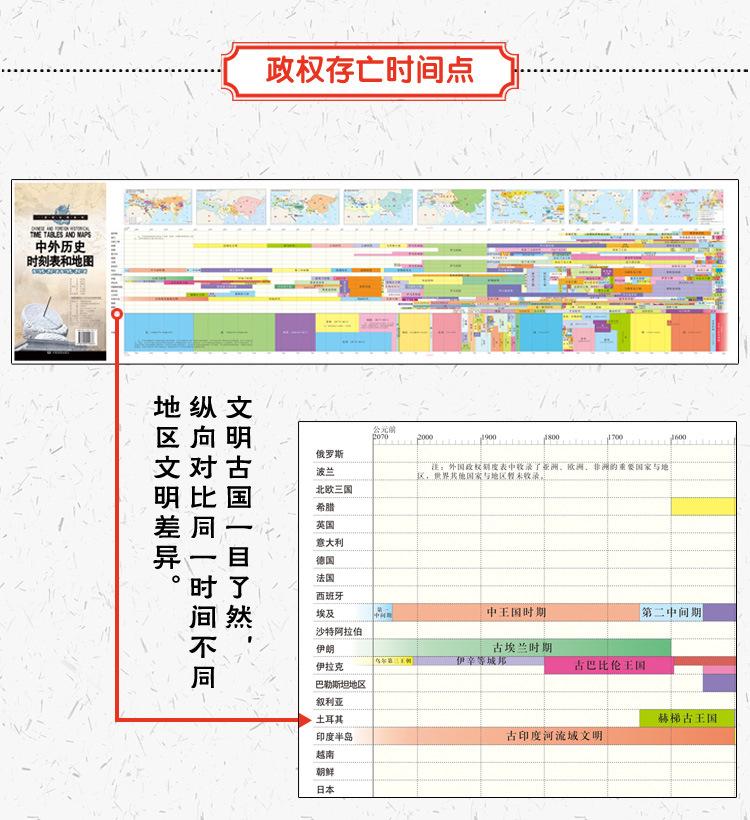
Task: Click the first world map thumbnail on the left
Action: point(155,208)
